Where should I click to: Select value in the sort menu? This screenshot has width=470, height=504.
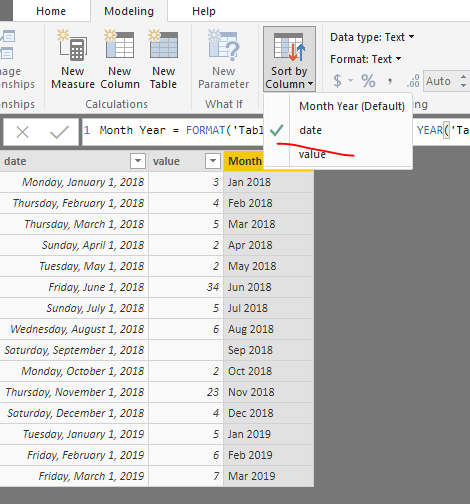click(338, 154)
